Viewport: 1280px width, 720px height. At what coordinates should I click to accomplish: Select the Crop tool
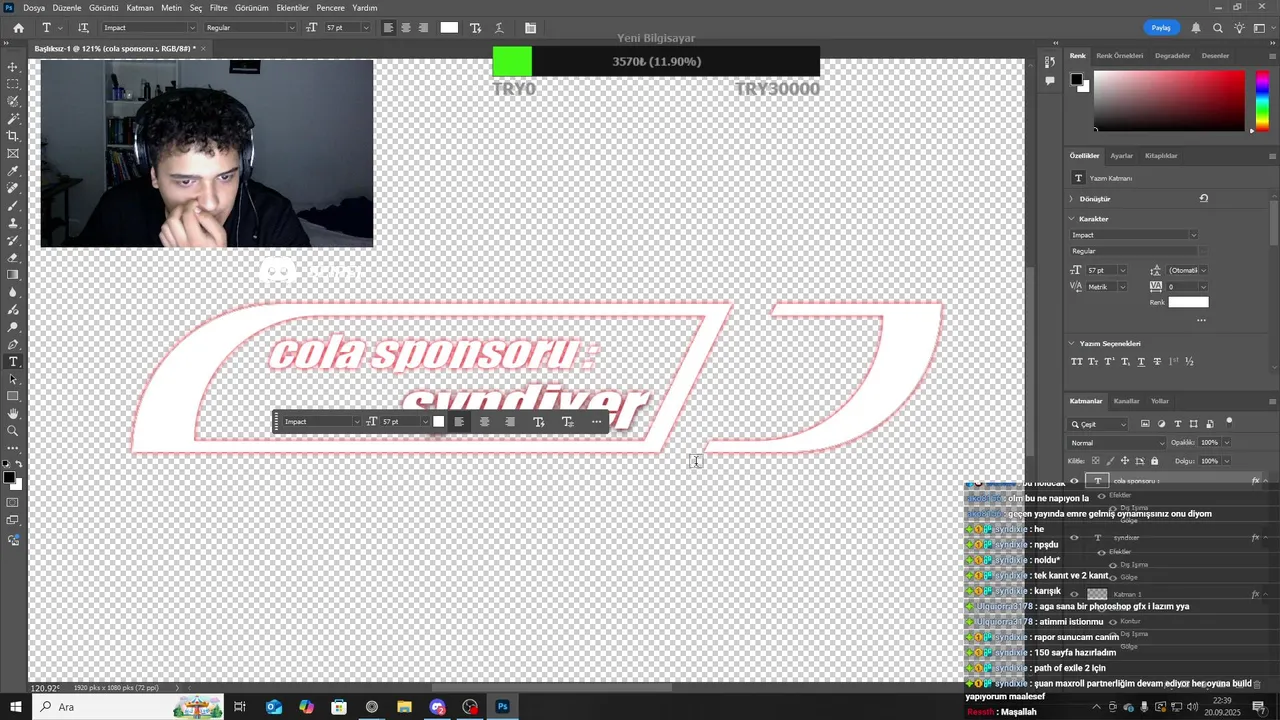(x=13, y=136)
